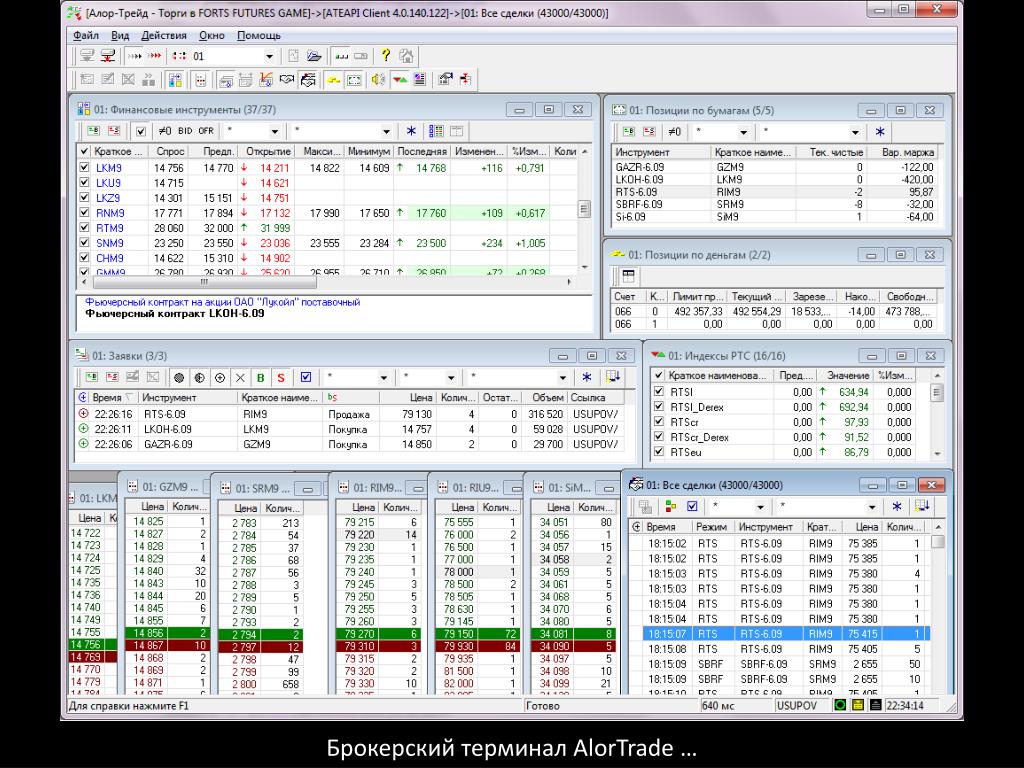Select red ask row 79 310 in RIM9 order book
The width and height of the screenshot is (1024, 768).
(379, 646)
